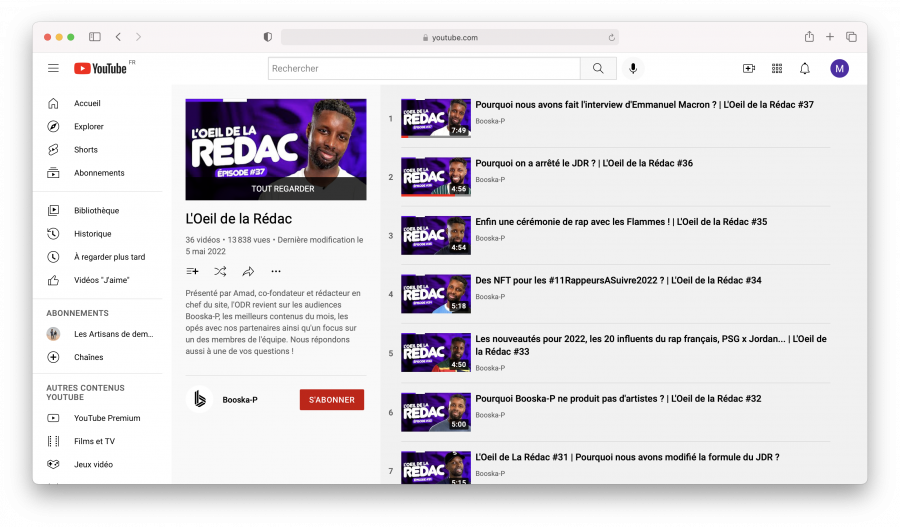Click Chaînes plus icon
Image resolution: width=900 pixels, height=527 pixels.
point(53,357)
